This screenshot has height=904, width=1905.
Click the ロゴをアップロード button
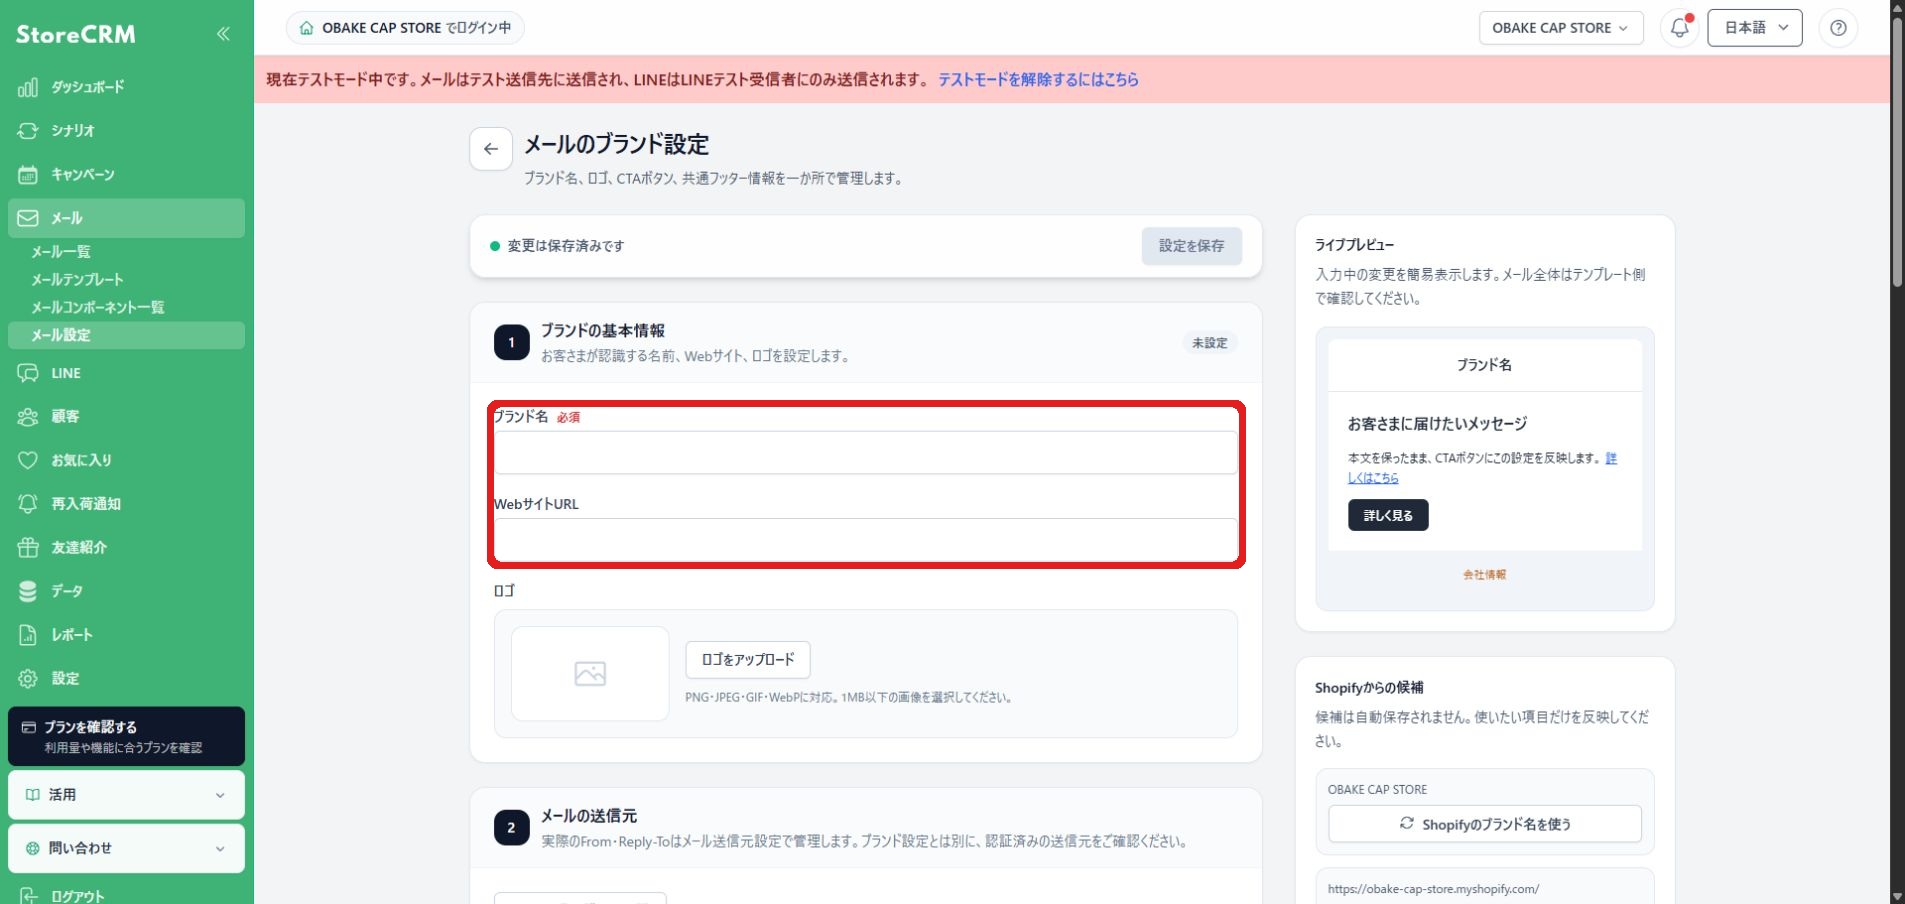pos(748,660)
